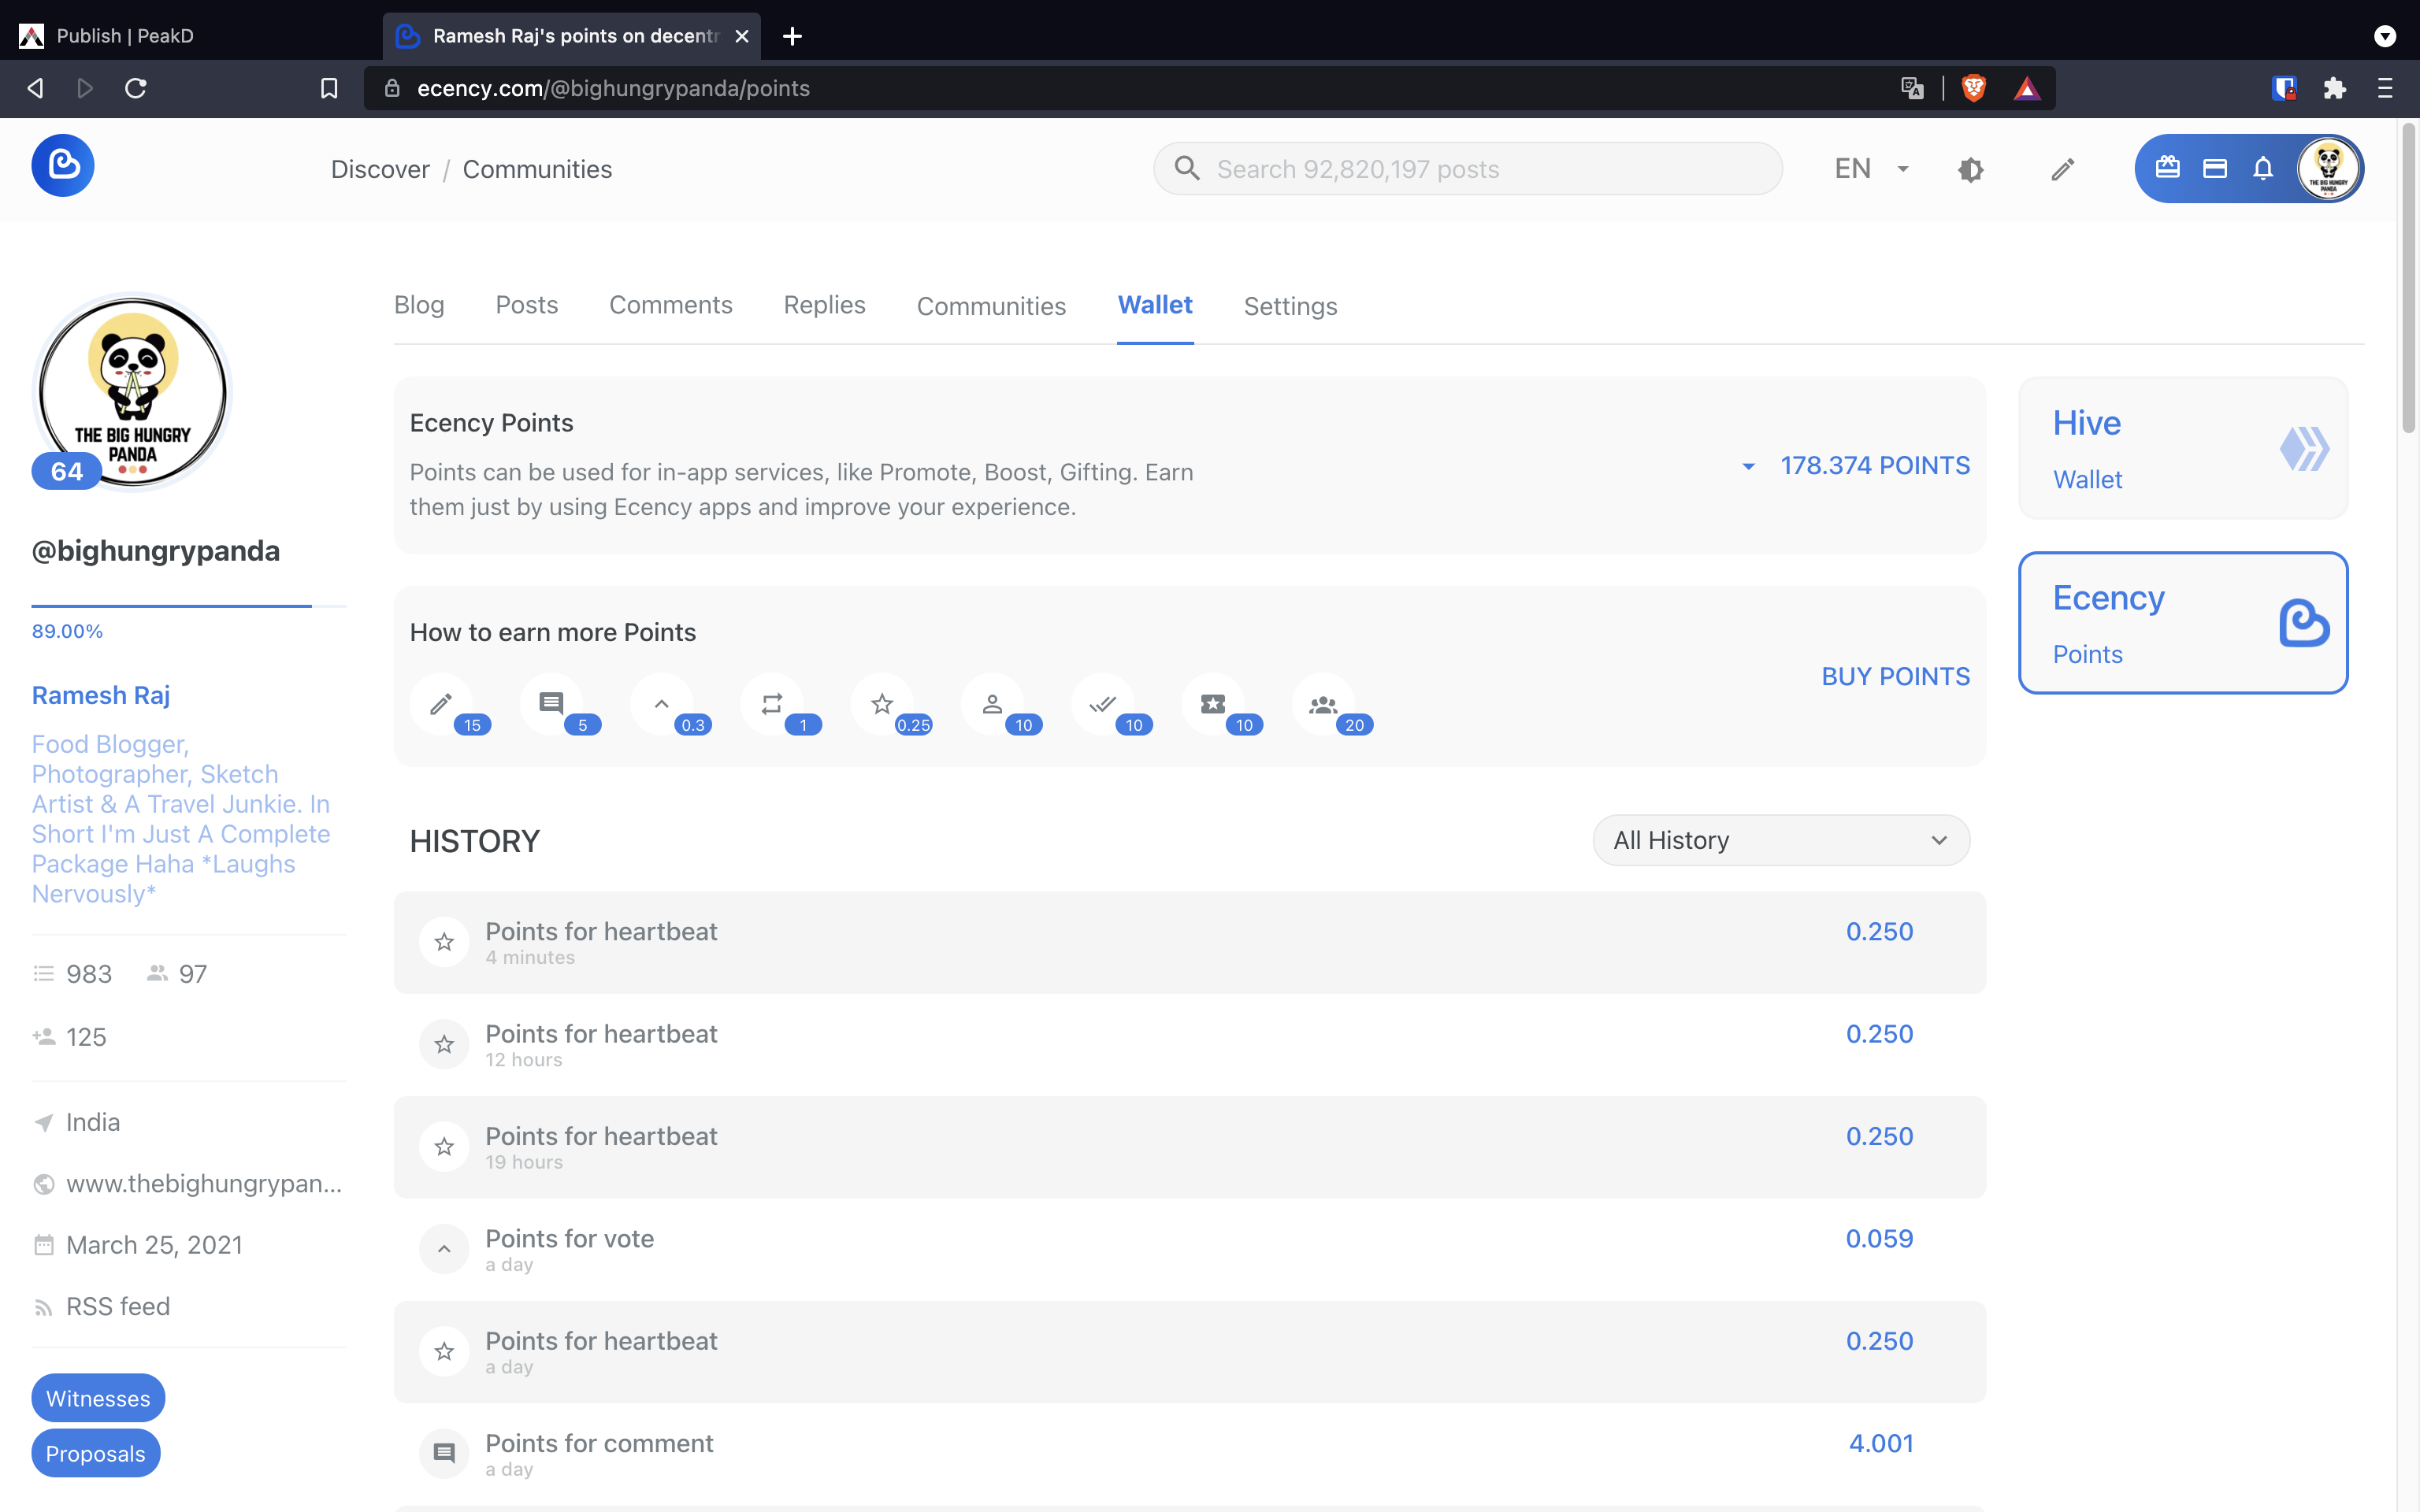Viewport: 2420px width, 1512px height.
Task: Select the Wallet tab
Action: pos(1155,305)
